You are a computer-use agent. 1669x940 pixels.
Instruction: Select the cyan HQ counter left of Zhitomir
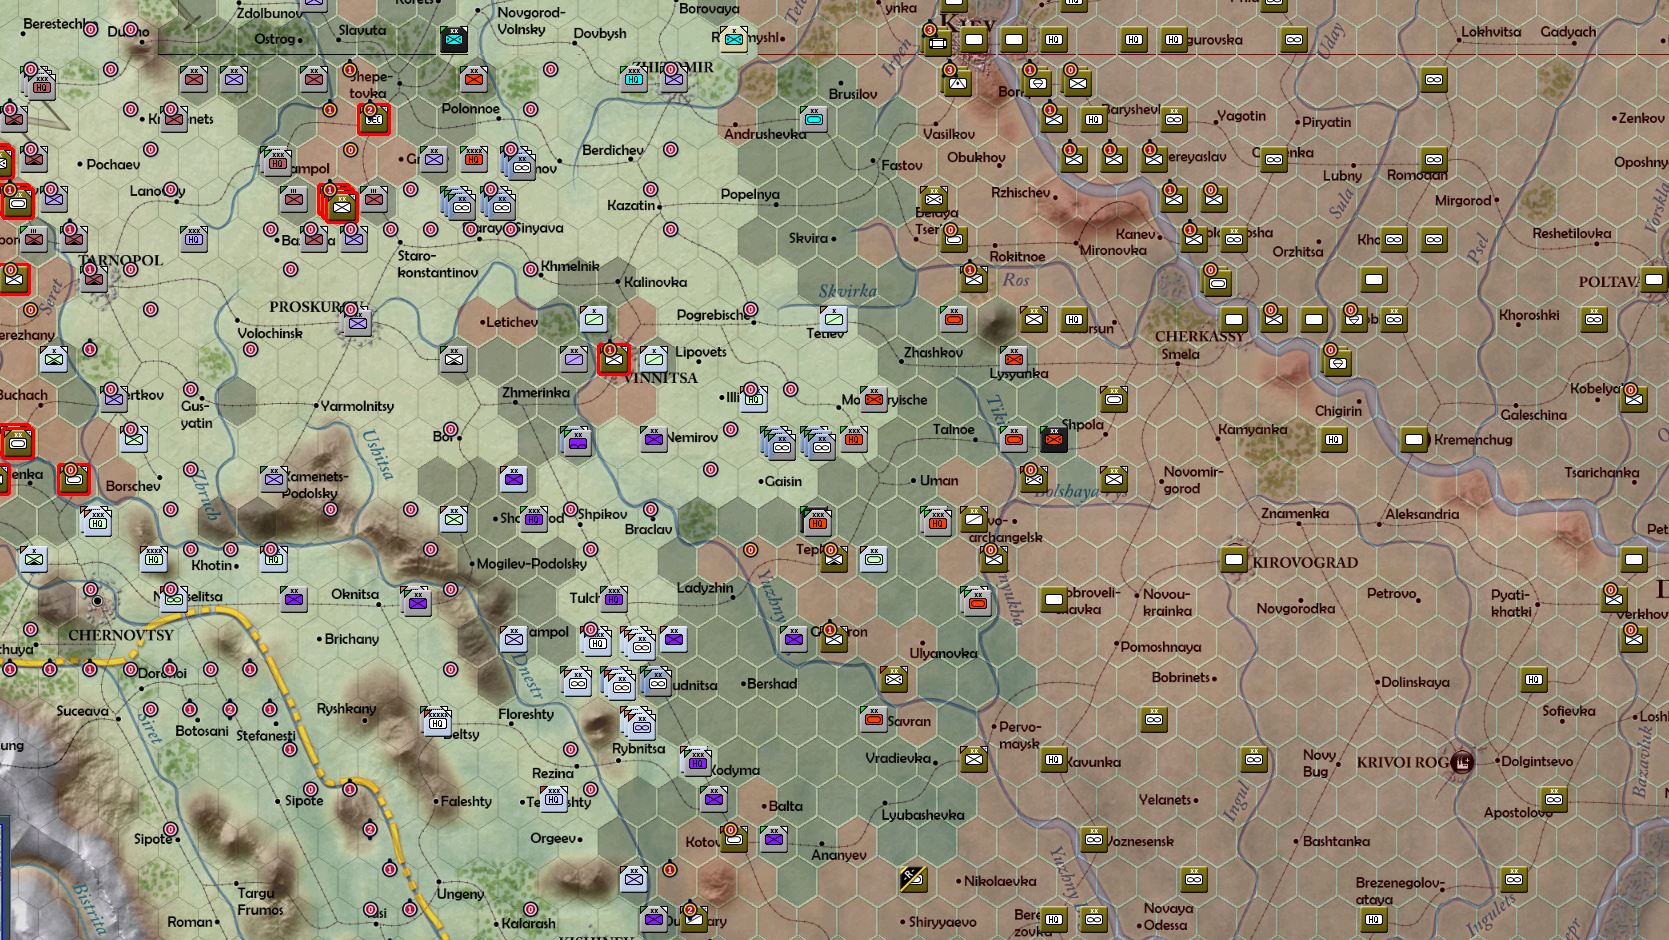(x=633, y=79)
